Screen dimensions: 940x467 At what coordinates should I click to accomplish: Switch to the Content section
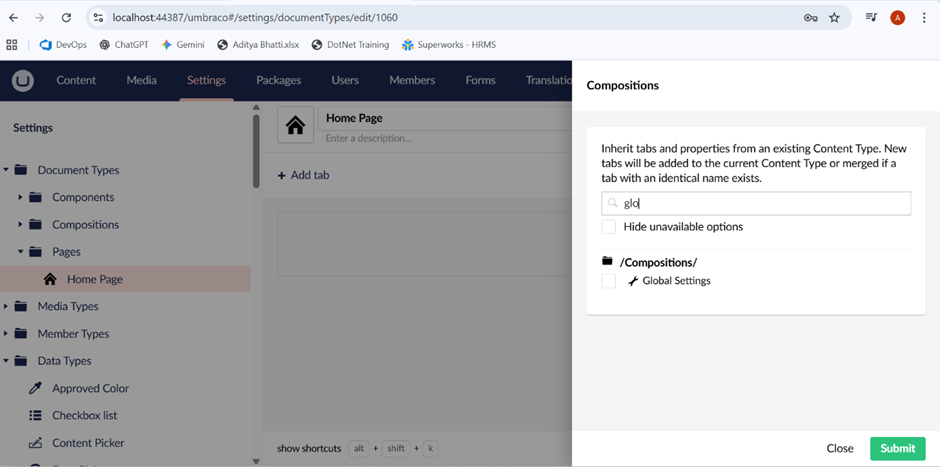click(x=76, y=80)
